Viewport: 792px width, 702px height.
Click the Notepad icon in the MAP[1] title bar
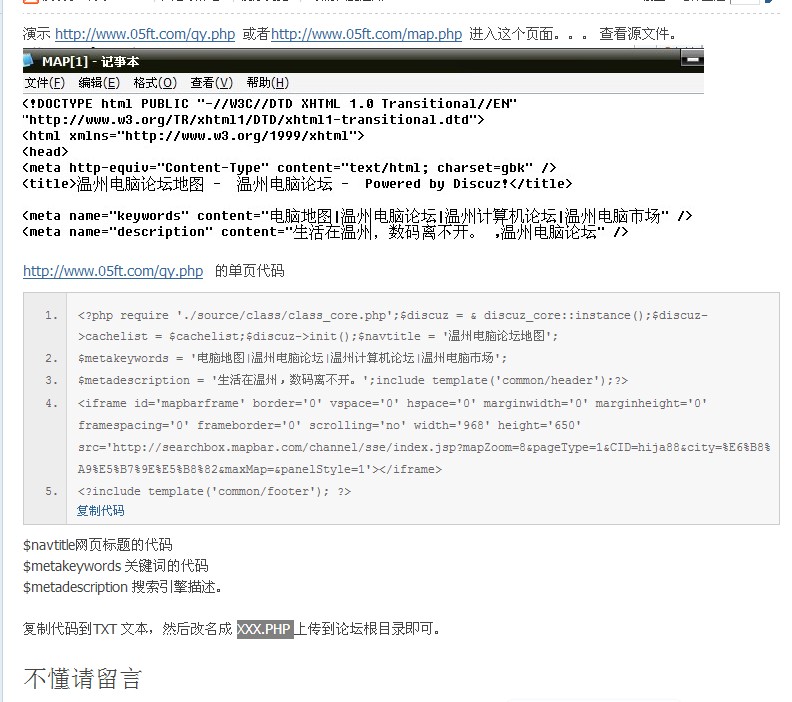28,60
